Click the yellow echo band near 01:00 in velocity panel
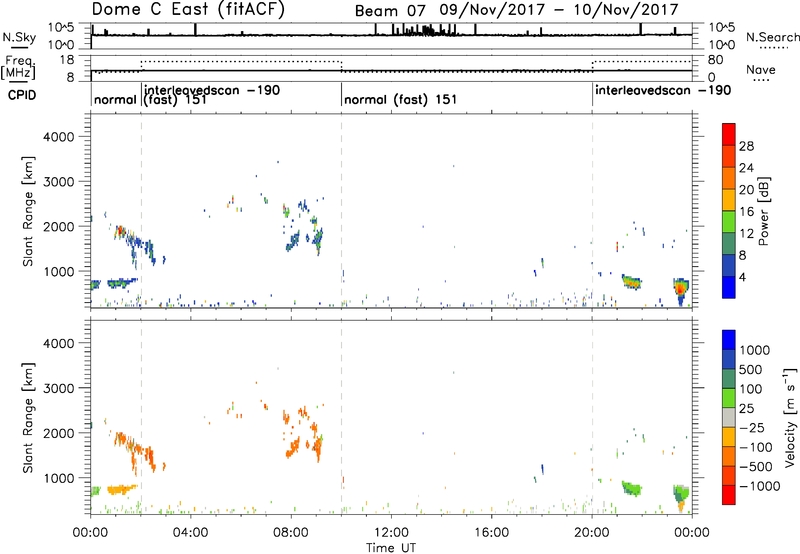 click(122, 490)
